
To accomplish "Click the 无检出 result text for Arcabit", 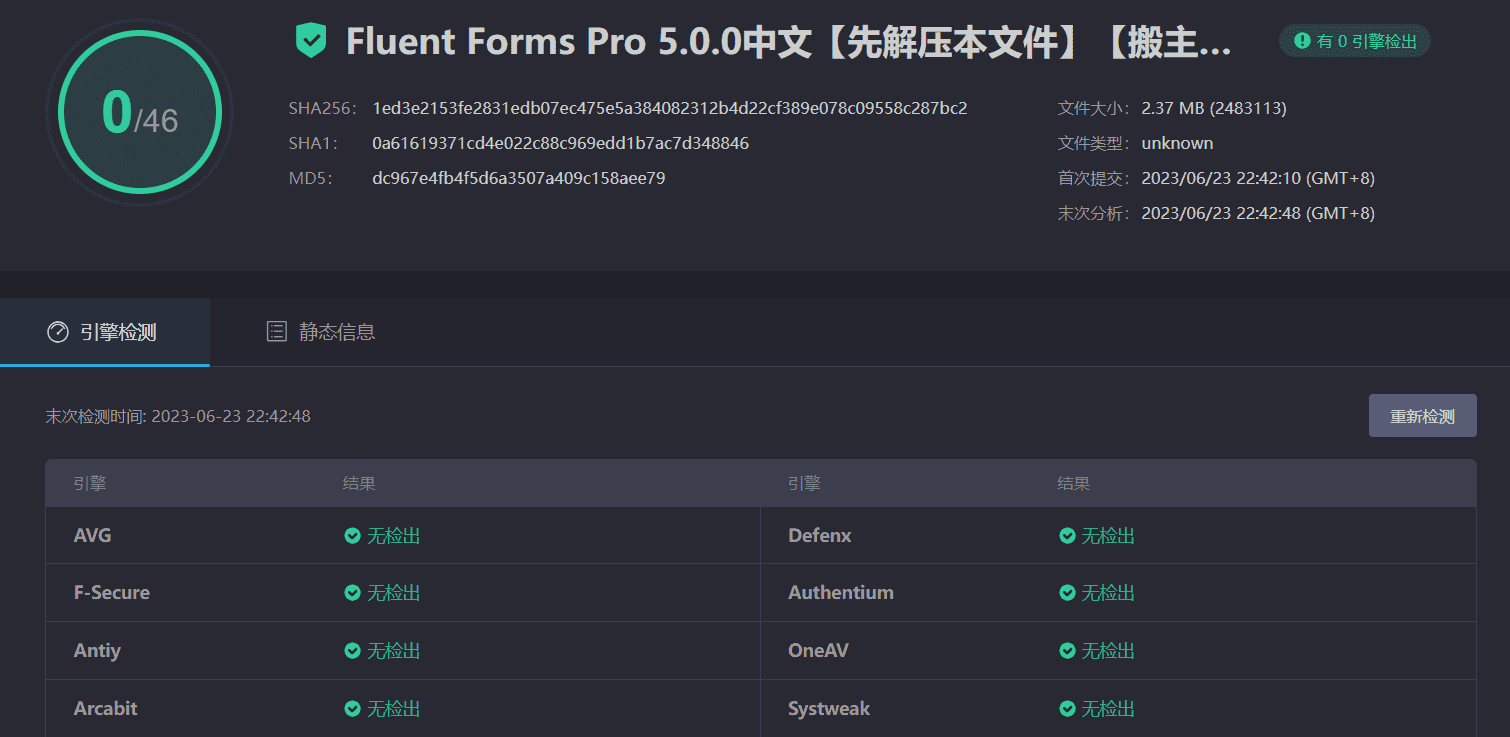I will (394, 709).
